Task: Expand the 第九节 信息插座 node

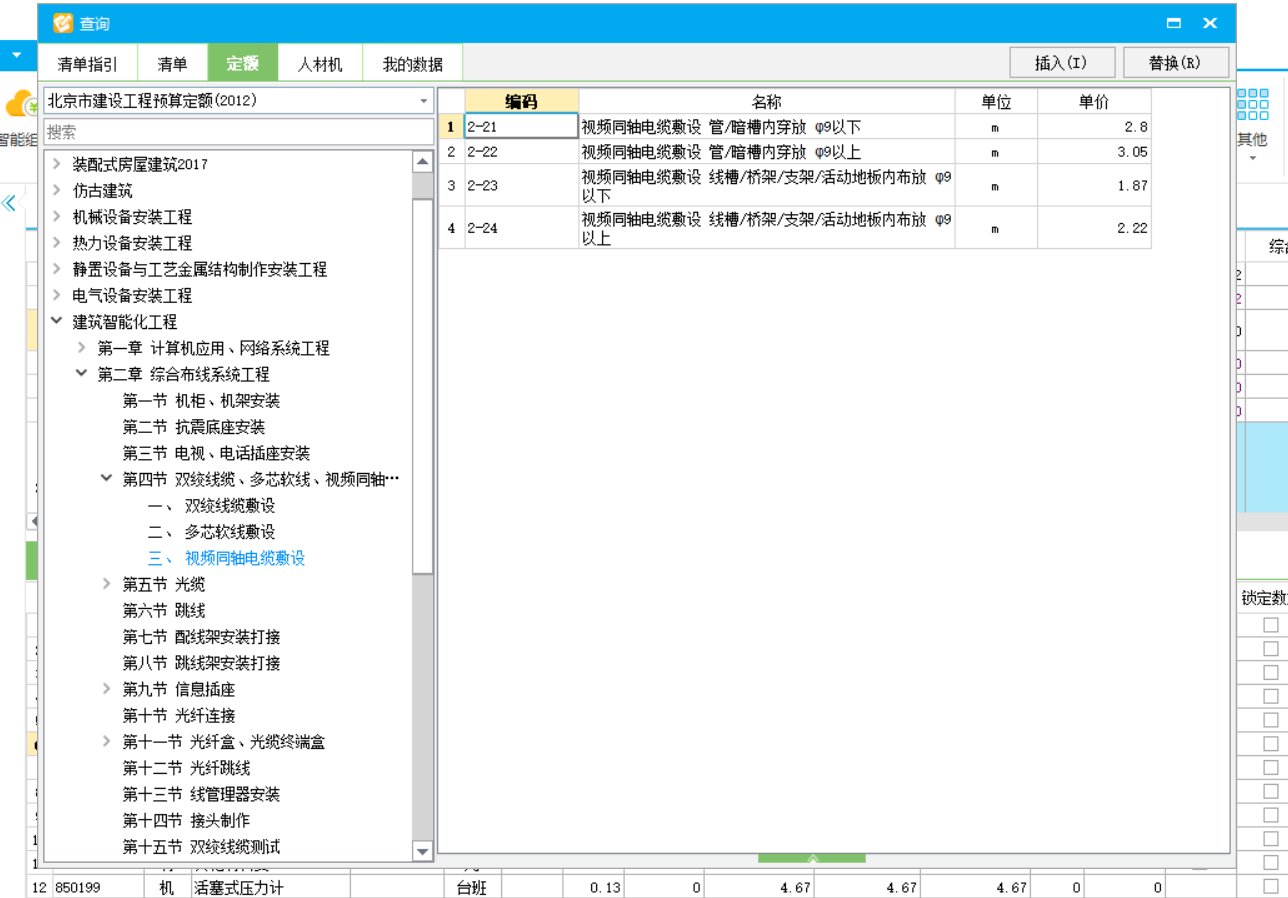Action: pos(107,689)
